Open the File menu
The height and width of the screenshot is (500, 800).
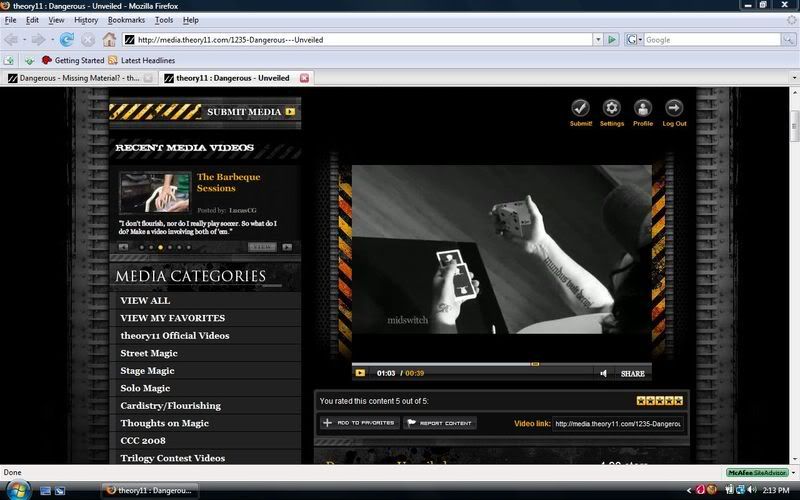click(x=10, y=20)
